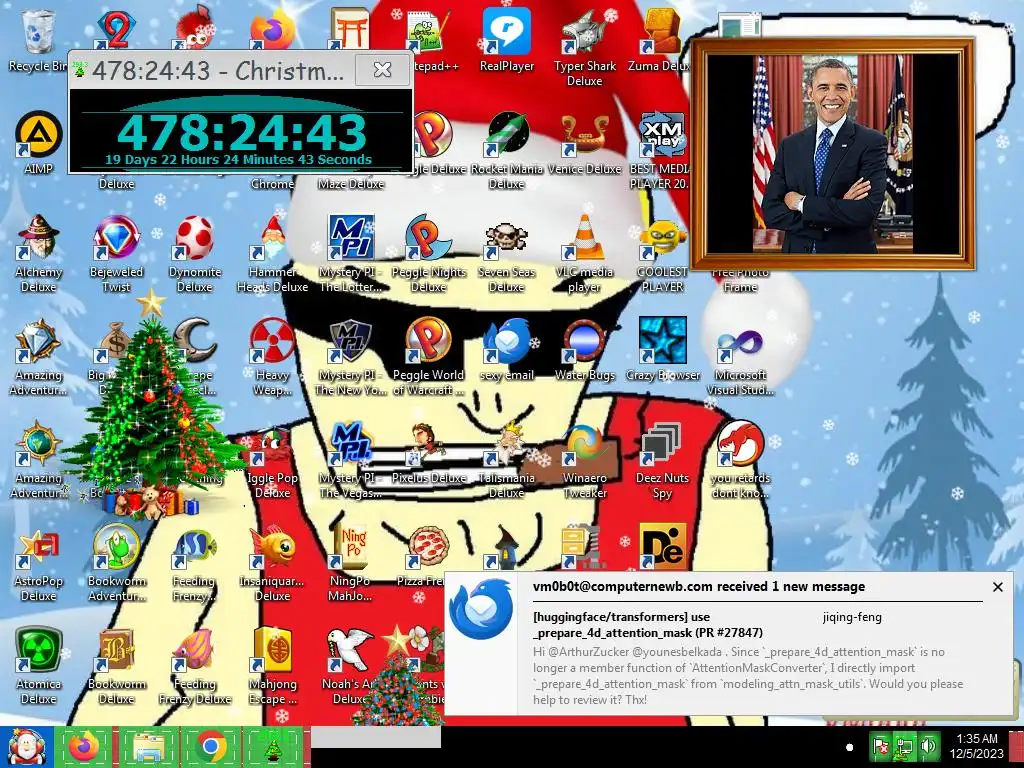Launch Bookworm Deluxe desktop shortcut
The image size is (1024, 768).
pos(116,666)
